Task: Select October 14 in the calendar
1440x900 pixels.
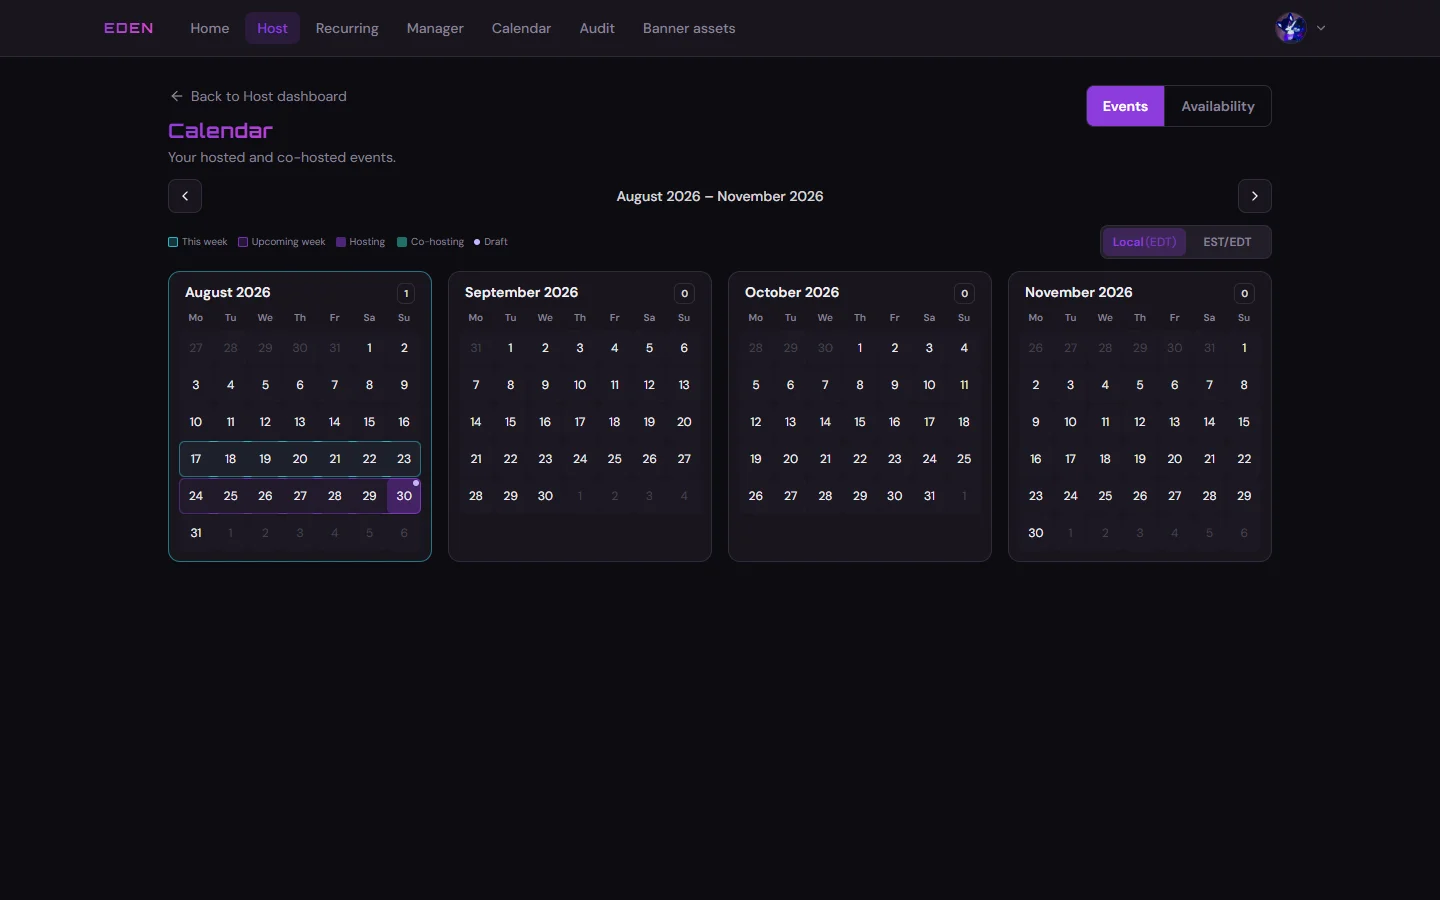Action: [x=825, y=422]
